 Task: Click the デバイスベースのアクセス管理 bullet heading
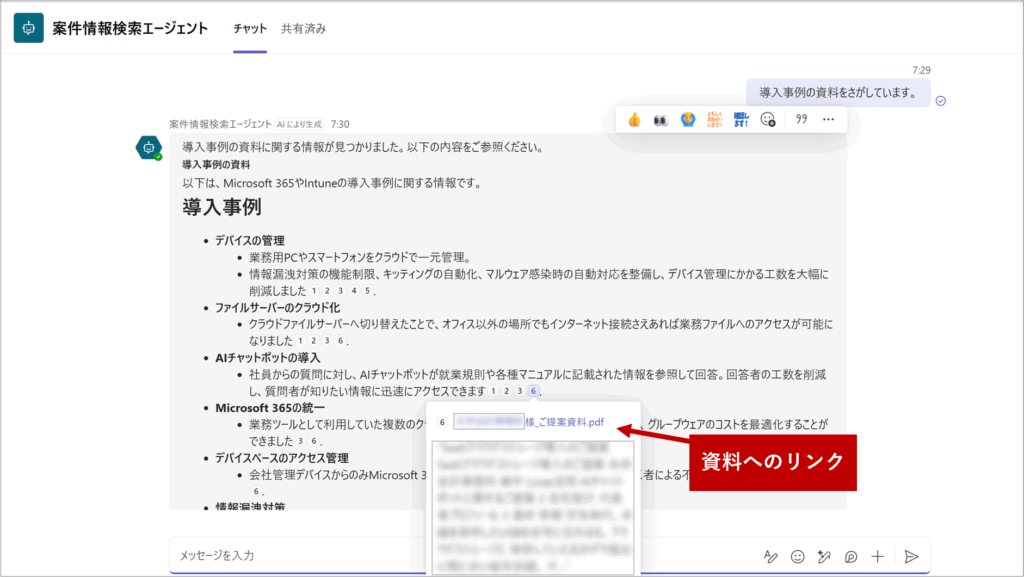pos(281,458)
